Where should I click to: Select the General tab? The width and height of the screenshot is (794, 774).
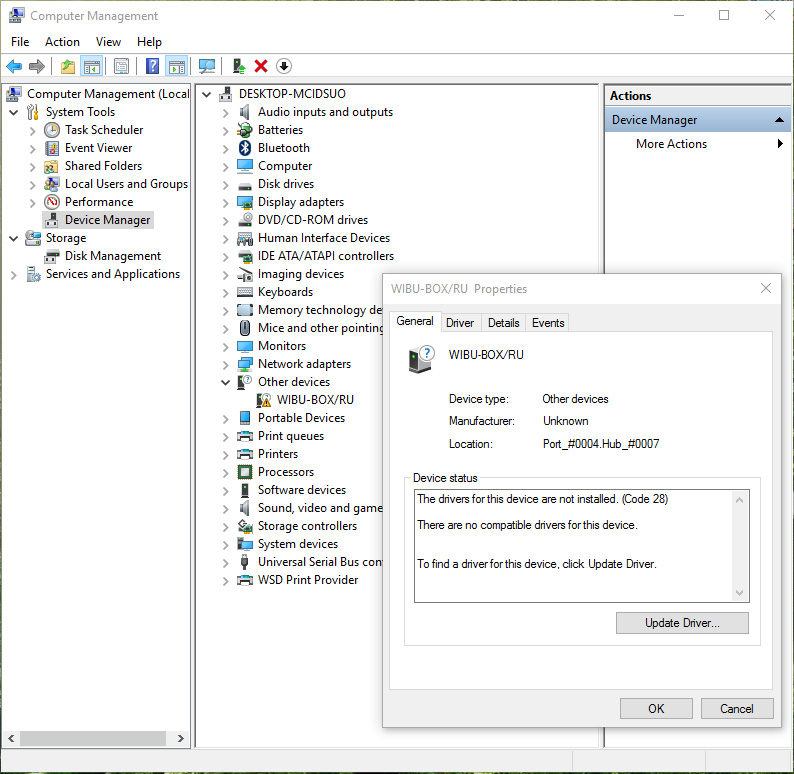point(415,321)
